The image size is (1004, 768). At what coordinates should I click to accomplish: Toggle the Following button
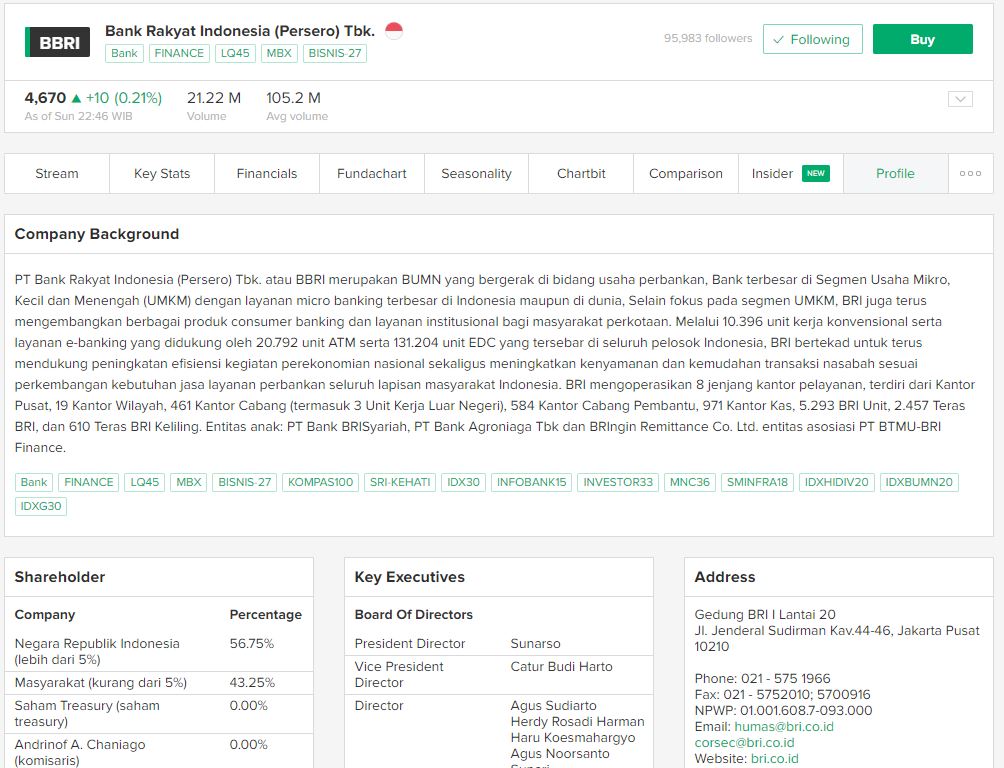(x=812, y=40)
